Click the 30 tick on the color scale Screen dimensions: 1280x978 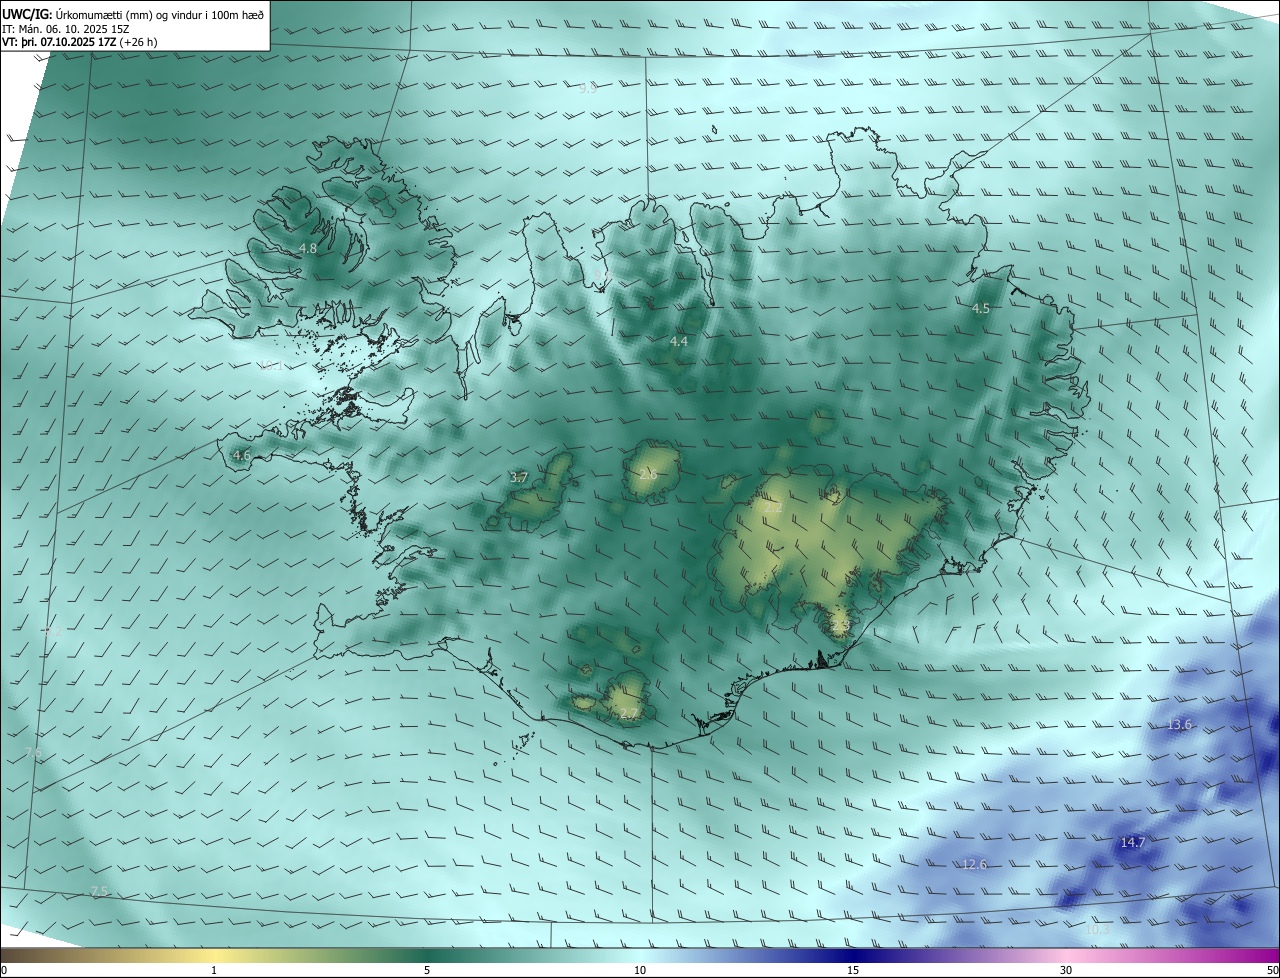click(1066, 970)
